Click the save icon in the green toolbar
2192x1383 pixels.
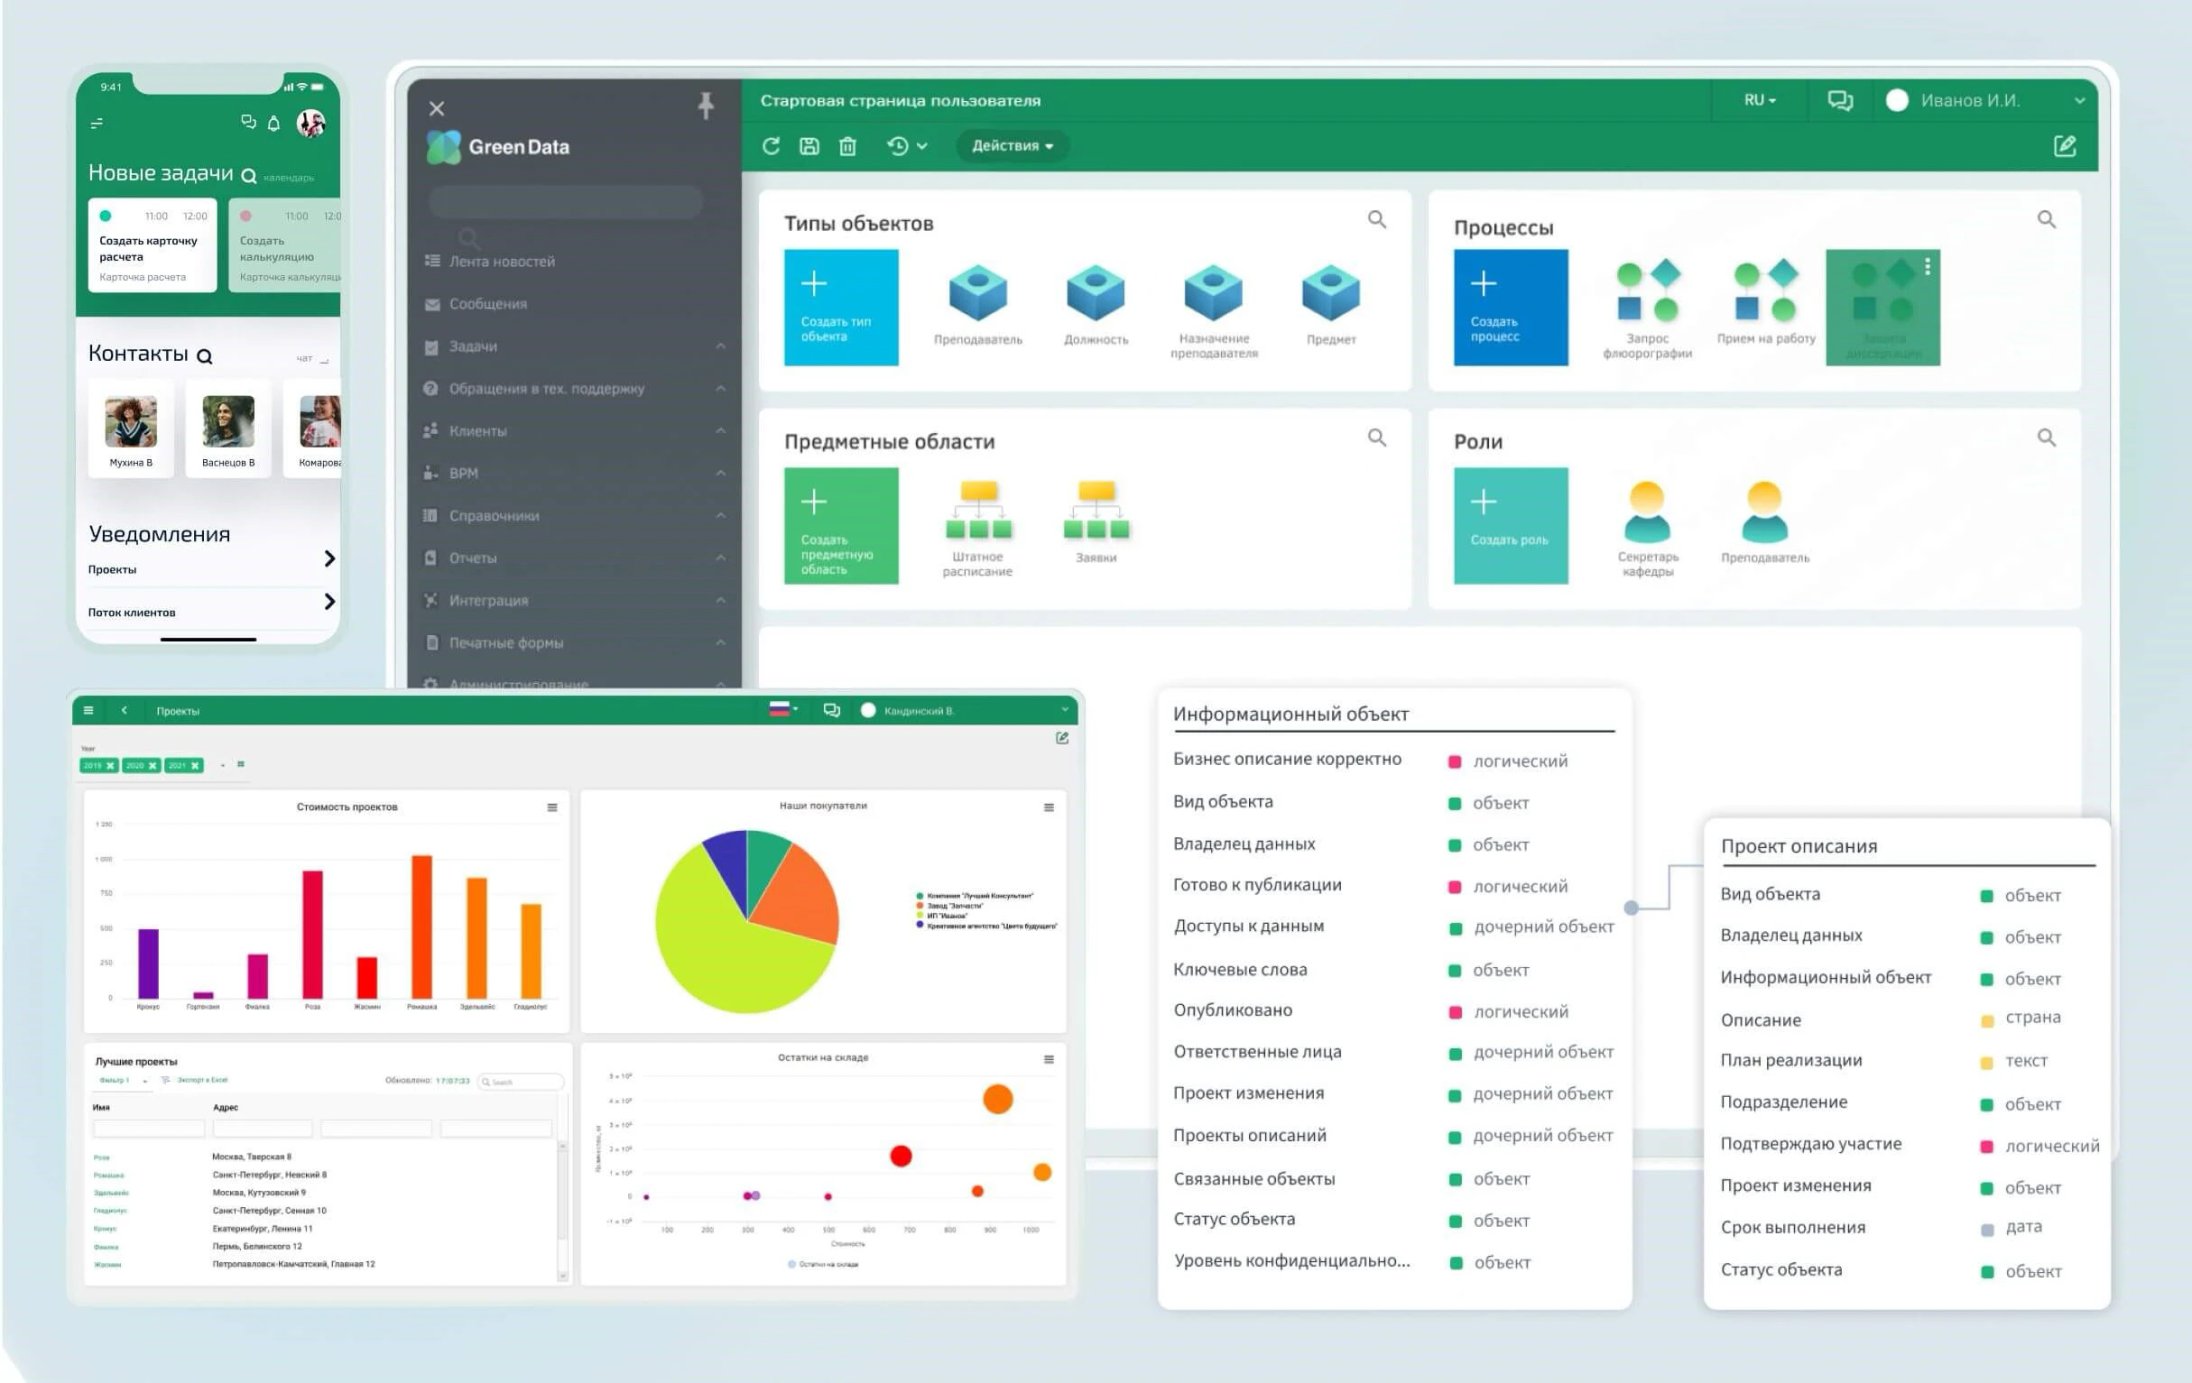coord(809,146)
